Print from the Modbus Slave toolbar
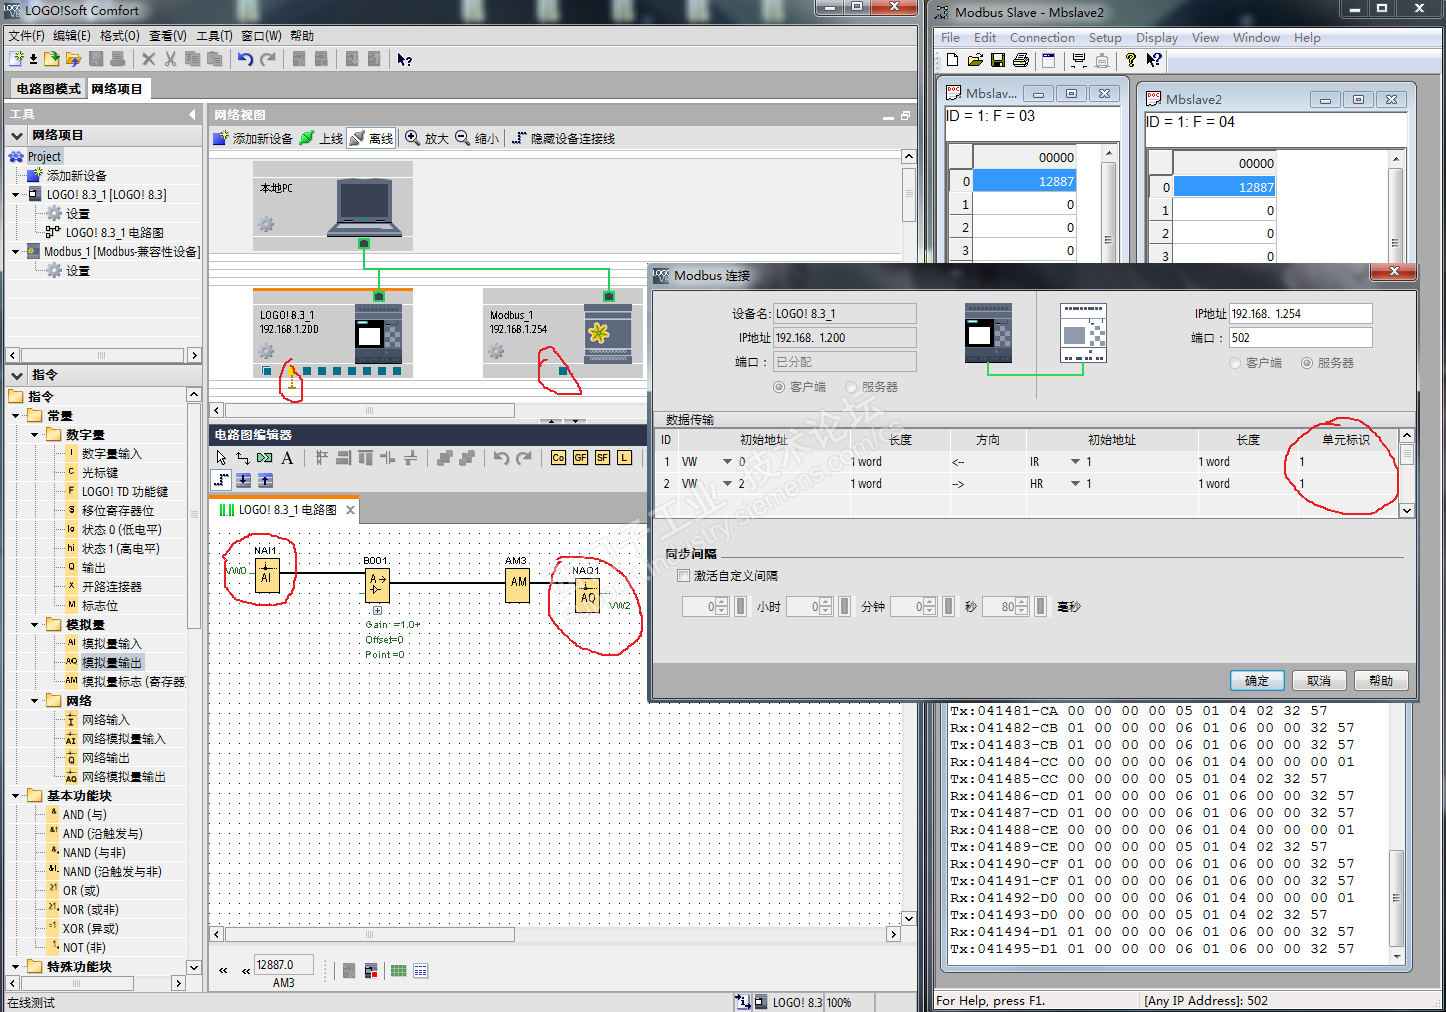This screenshot has height=1012, width=1446. (x=1021, y=60)
